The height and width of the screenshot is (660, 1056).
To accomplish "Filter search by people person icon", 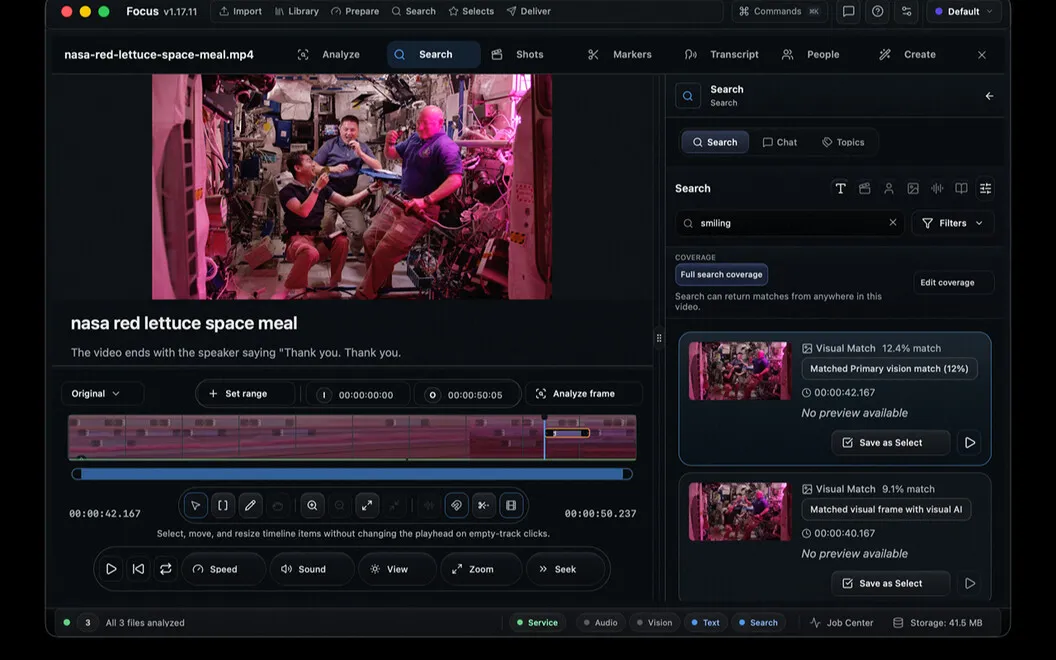I will tap(889, 189).
